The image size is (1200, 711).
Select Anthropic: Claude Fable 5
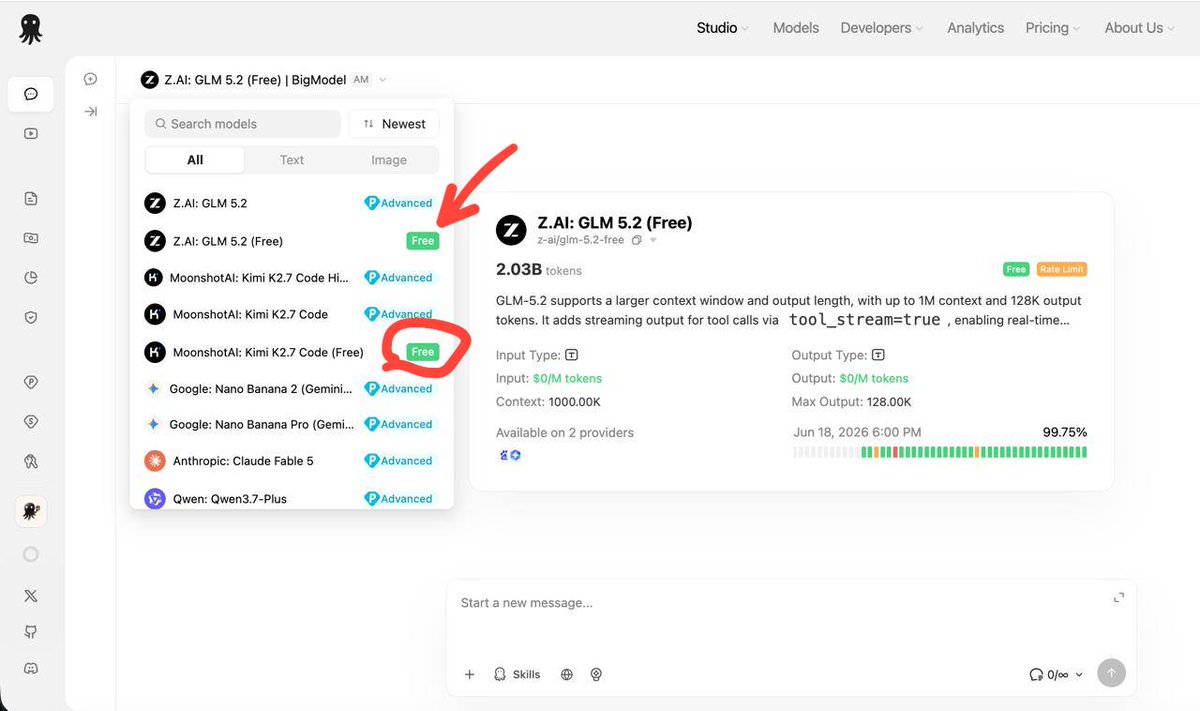(x=292, y=461)
